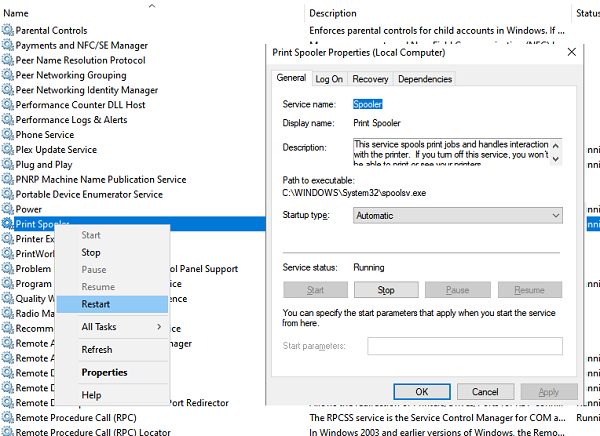
Task: Click gear icon for Peer Networking Identity Manager
Action: point(7,90)
